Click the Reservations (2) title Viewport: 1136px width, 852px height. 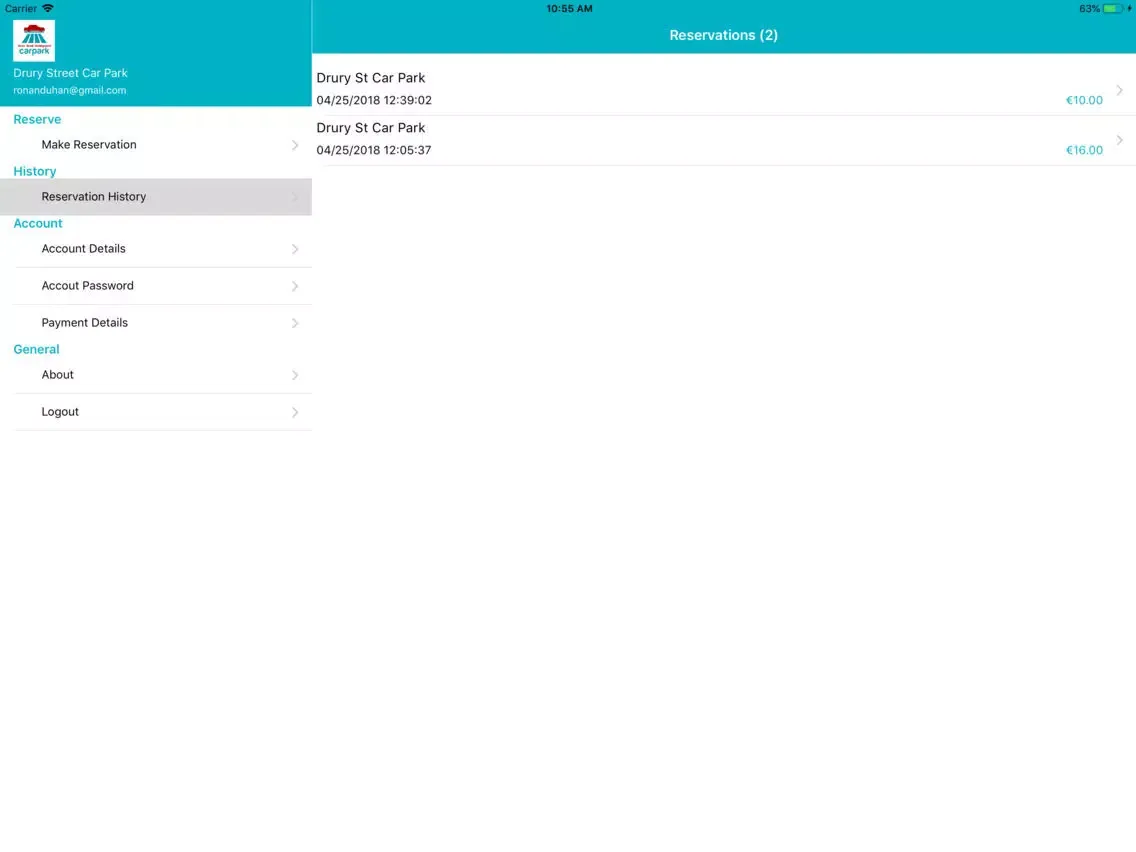click(x=723, y=35)
